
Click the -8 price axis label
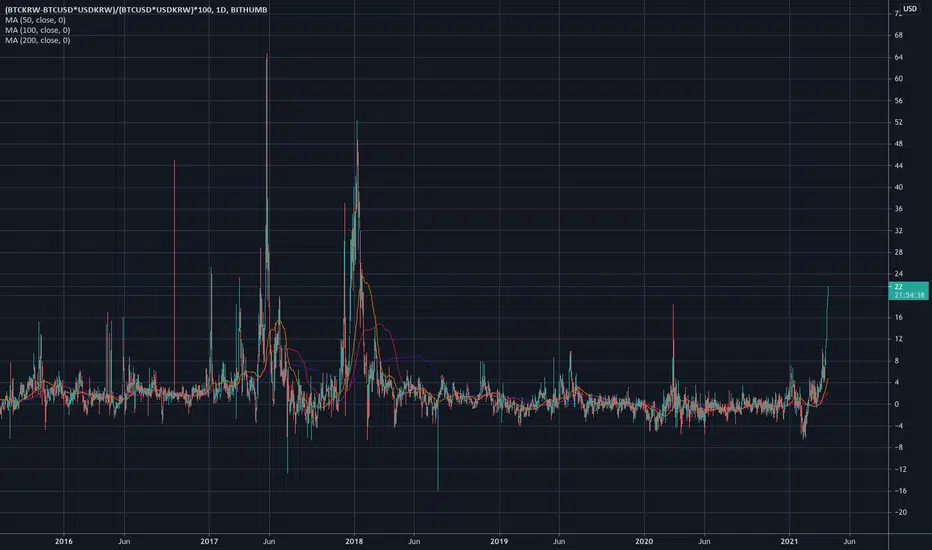(x=898, y=447)
